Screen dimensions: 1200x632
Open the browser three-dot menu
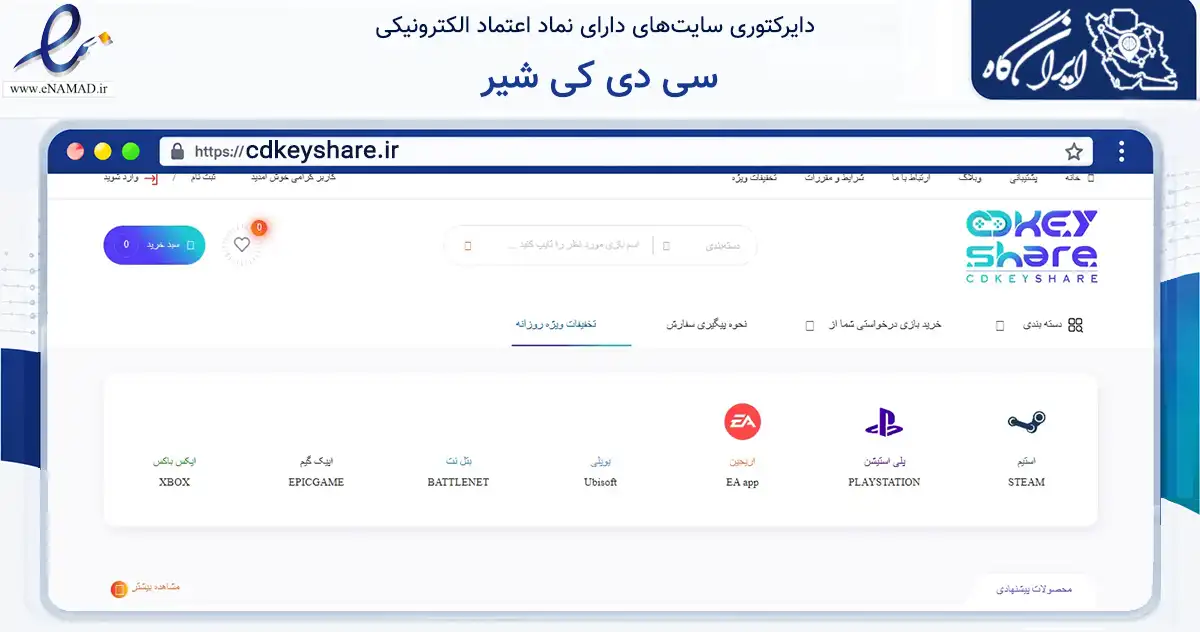click(1122, 152)
